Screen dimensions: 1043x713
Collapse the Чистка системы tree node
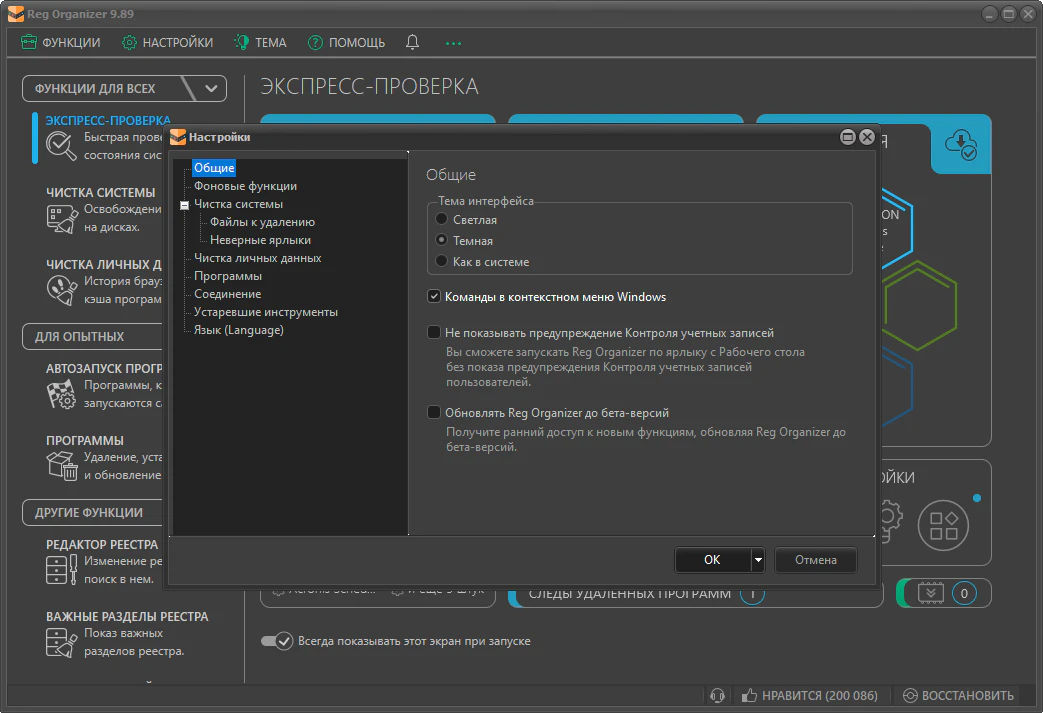184,205
